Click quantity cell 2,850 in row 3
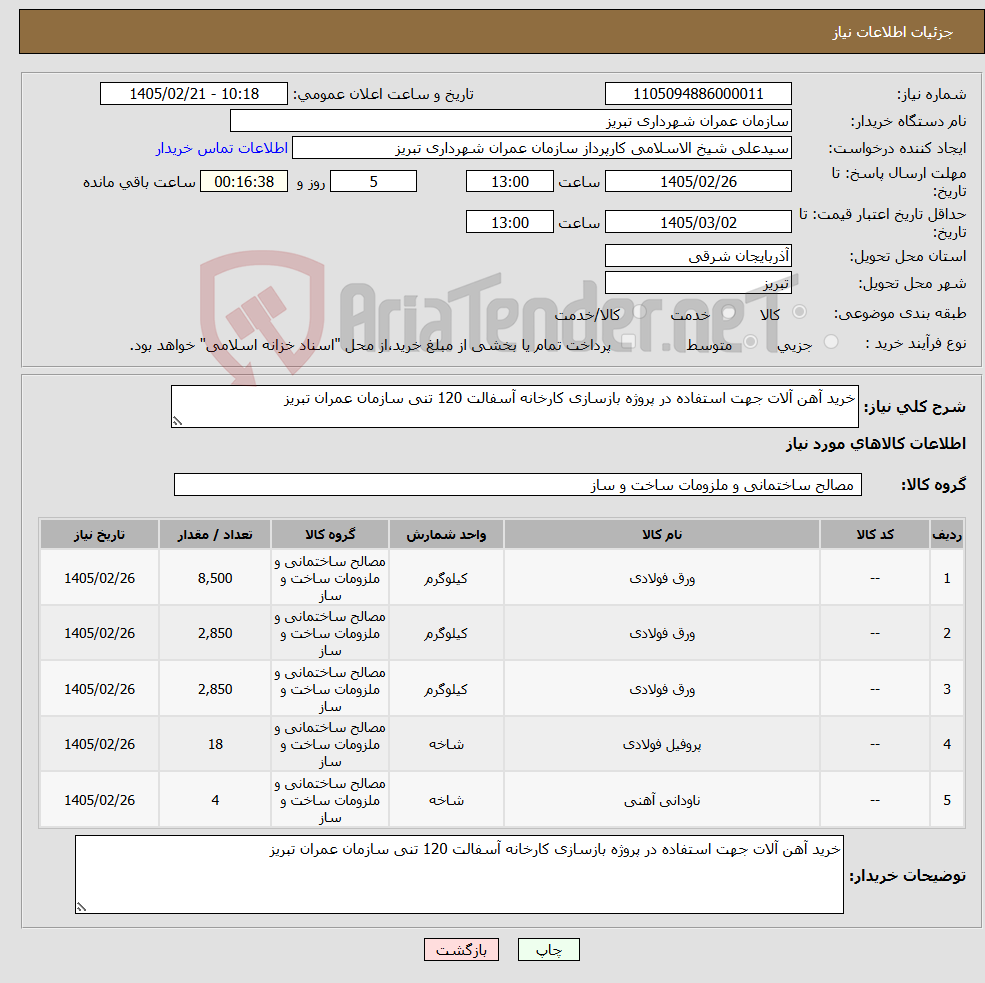The image size is (985, 983). point(215,689)
